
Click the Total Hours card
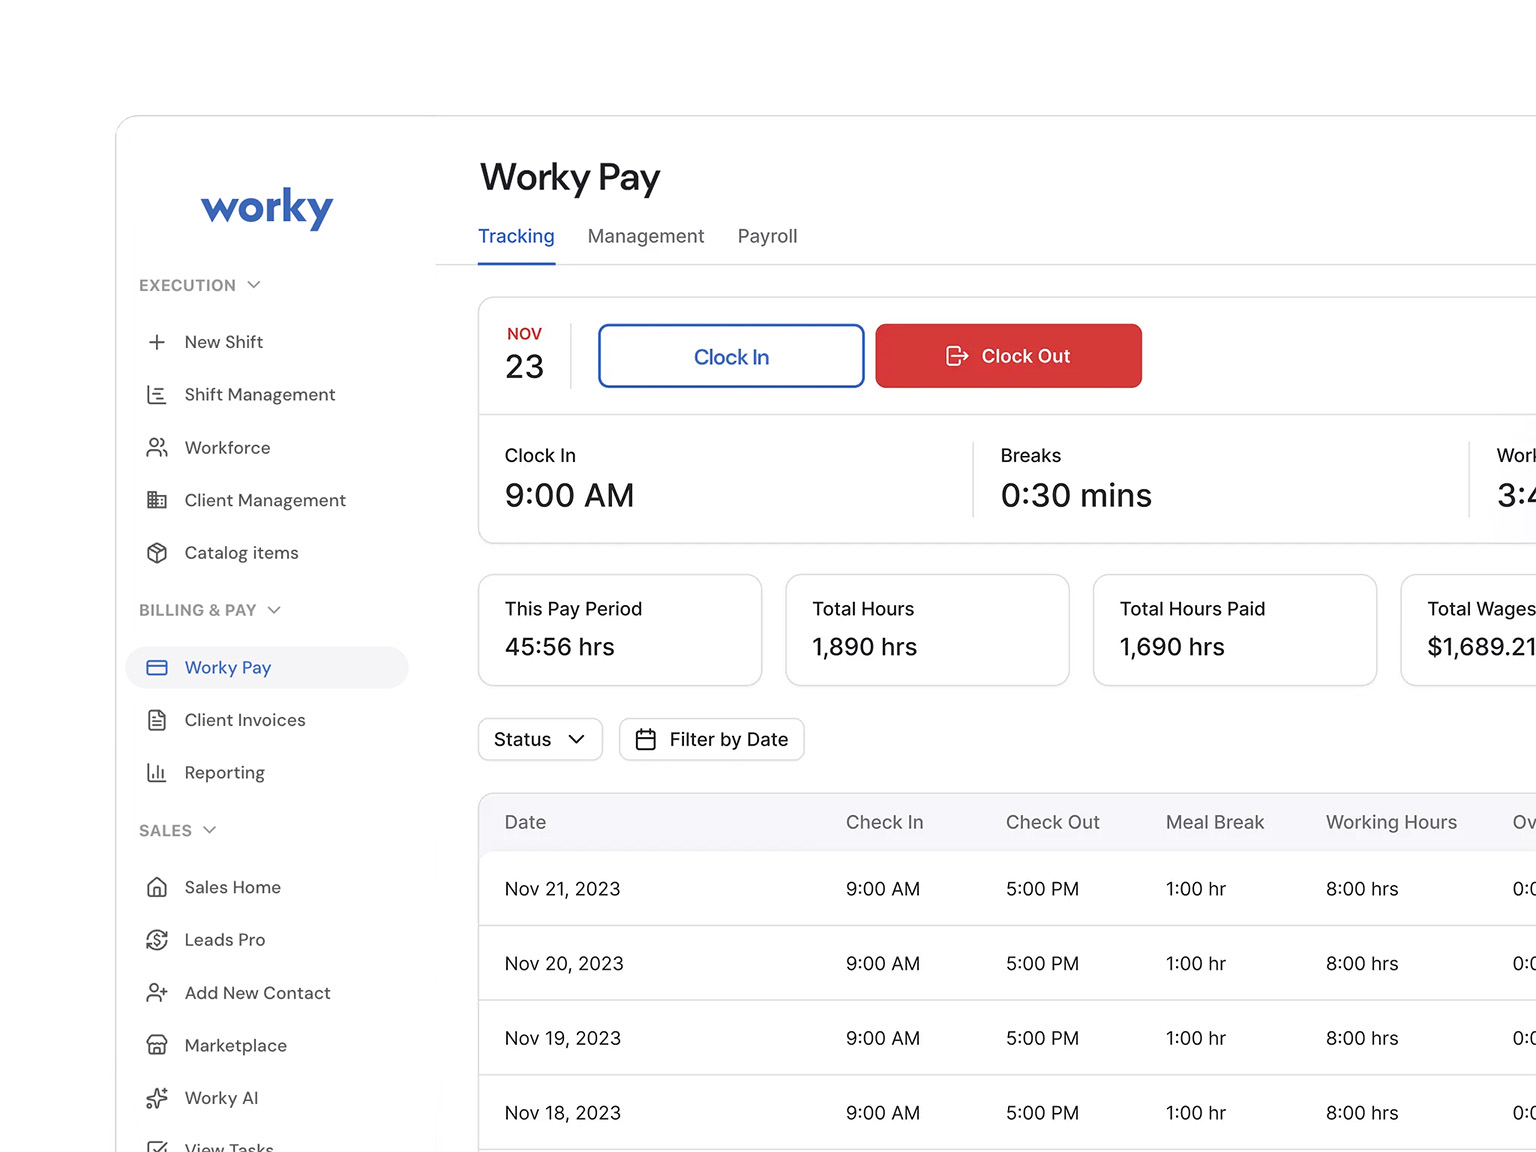coord(928,630)
